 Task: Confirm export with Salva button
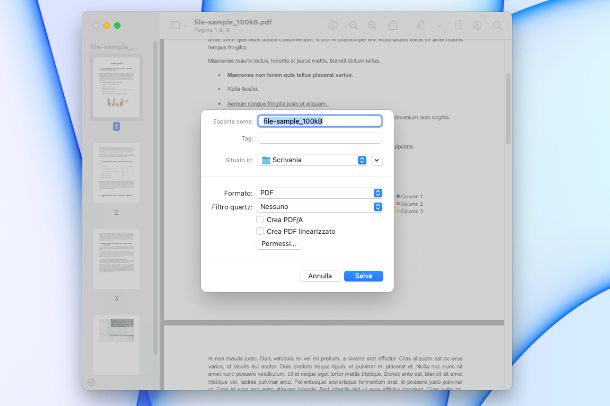point(363,276)
